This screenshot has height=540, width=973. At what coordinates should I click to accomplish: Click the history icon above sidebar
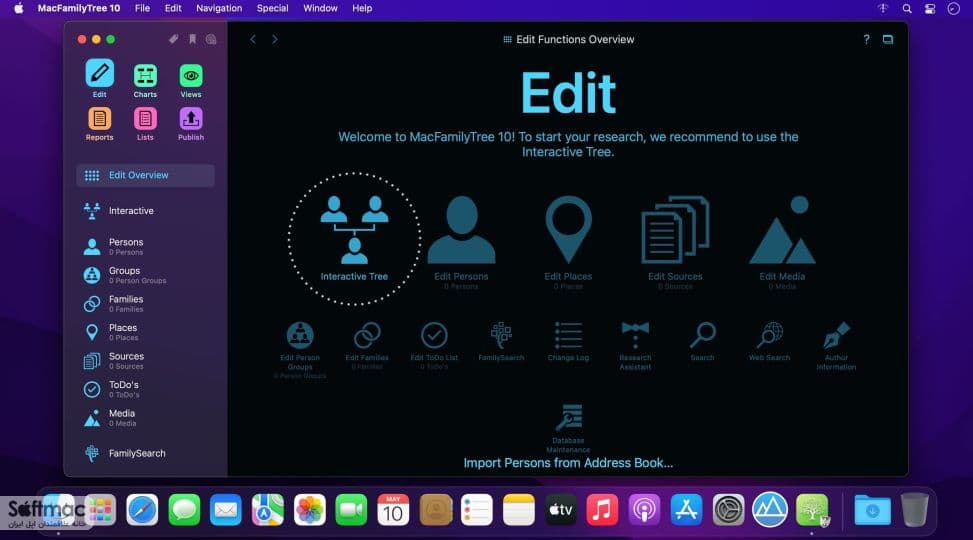(x=211, y=39)
